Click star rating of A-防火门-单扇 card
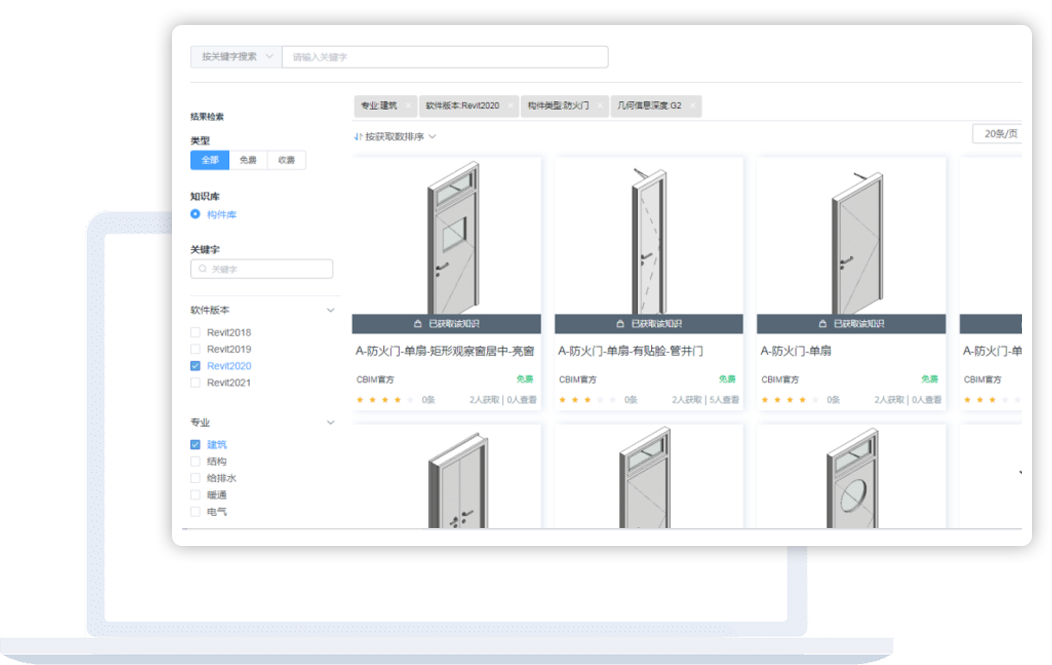The width and height of the screenshot is (1052, 665). (x=786, y=400)
